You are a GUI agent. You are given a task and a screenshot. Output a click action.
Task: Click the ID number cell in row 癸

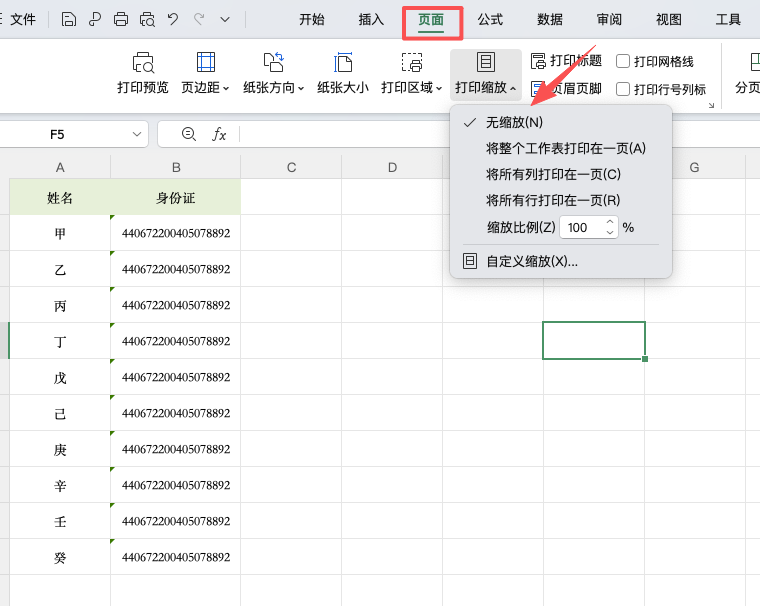(x=176, y=557)
